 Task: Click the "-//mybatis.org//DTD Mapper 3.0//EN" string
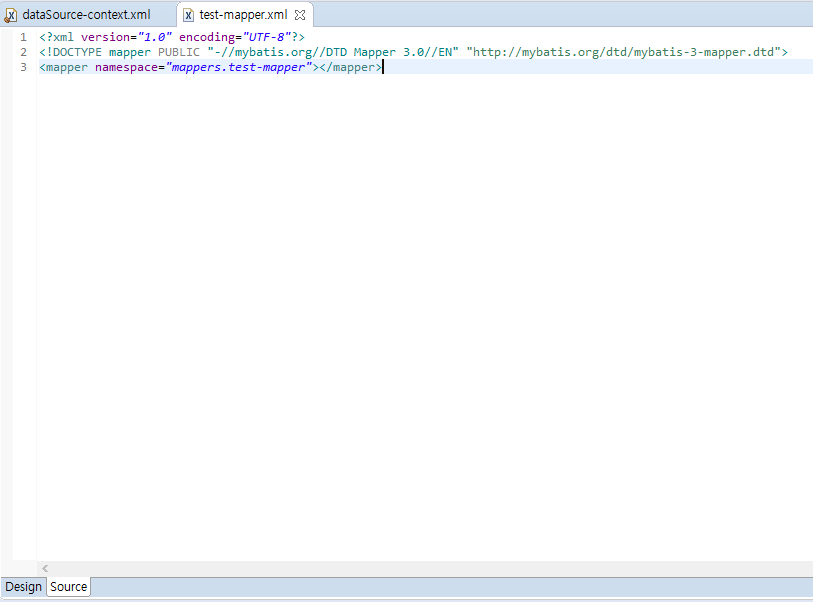(333, 52)
